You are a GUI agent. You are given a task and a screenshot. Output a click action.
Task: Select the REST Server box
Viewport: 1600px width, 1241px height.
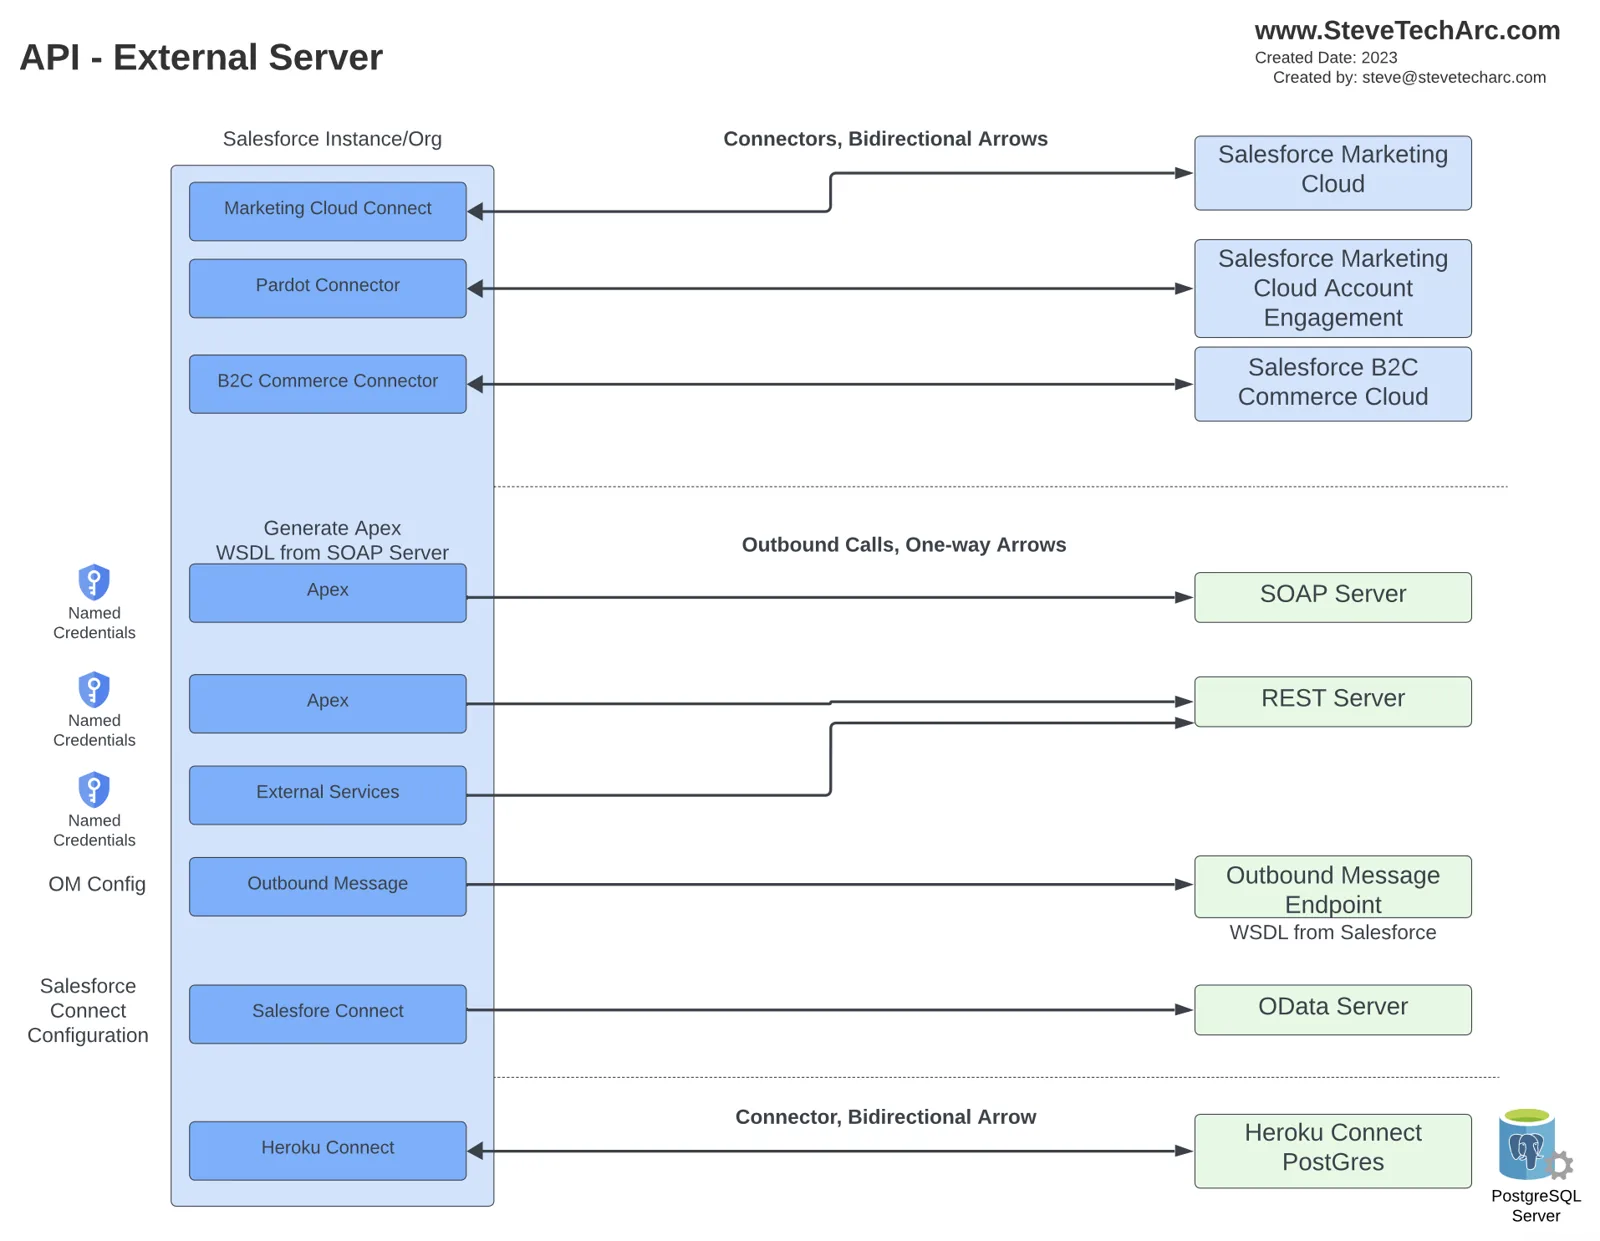1333,701
